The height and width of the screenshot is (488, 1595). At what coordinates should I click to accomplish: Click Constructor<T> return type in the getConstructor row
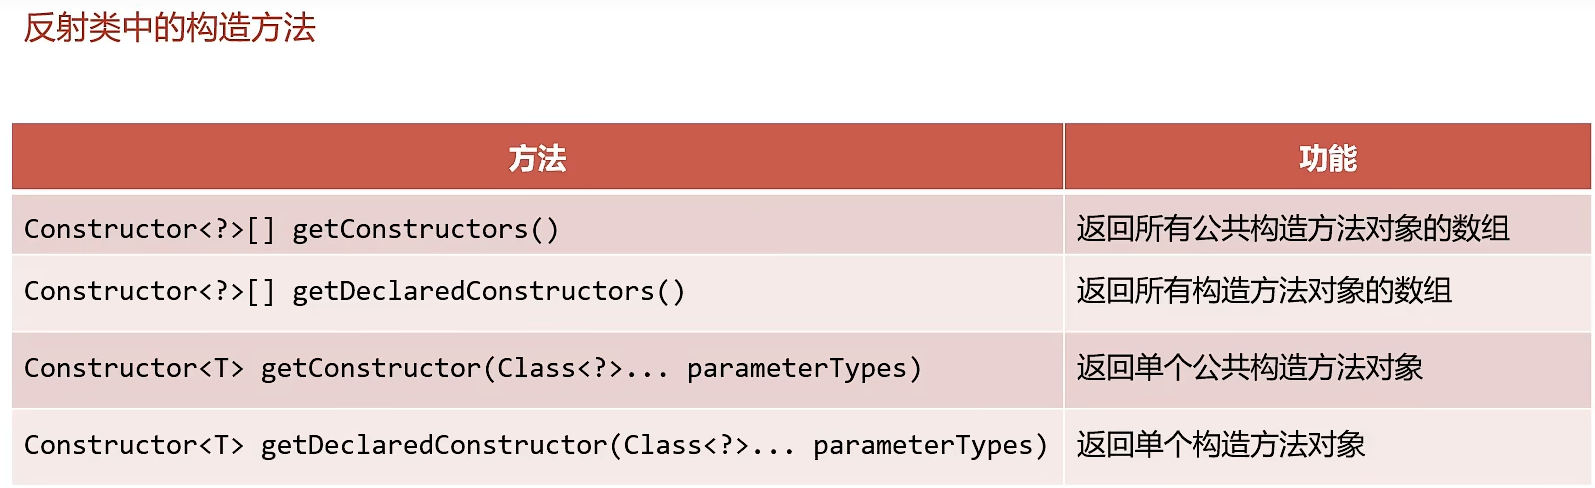coord(133,369)
